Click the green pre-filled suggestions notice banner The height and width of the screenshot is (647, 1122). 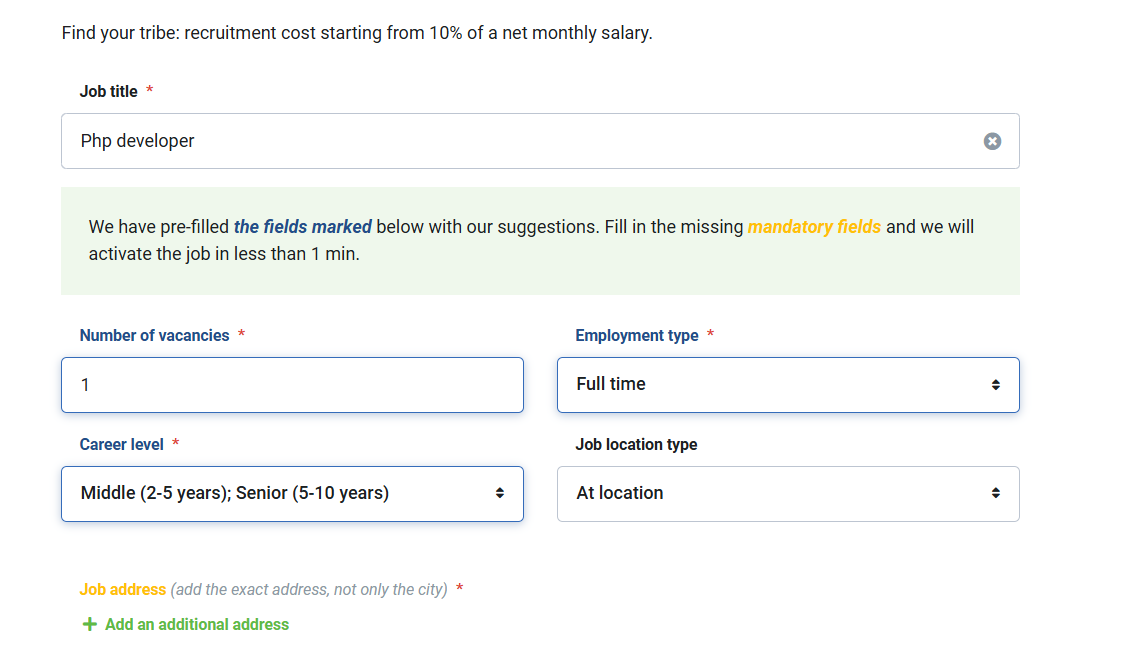pyautogui.click(x=540, y=241)
